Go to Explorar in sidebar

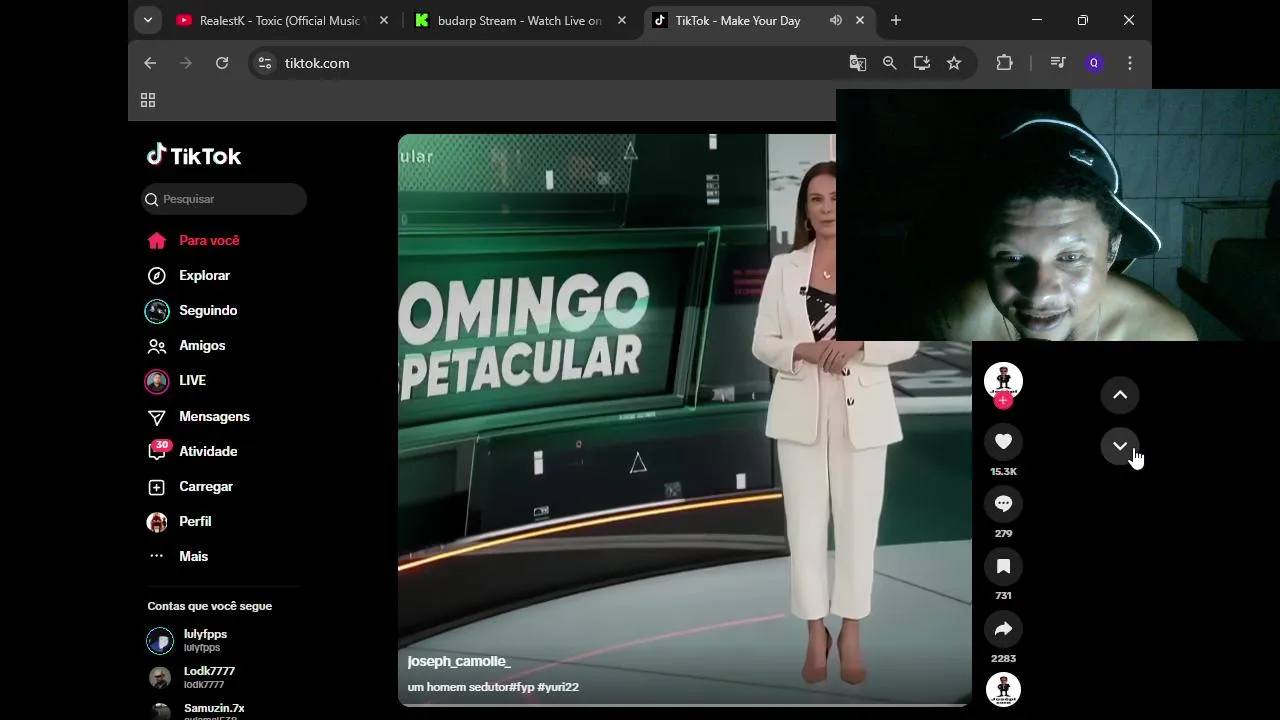(189, 275)
